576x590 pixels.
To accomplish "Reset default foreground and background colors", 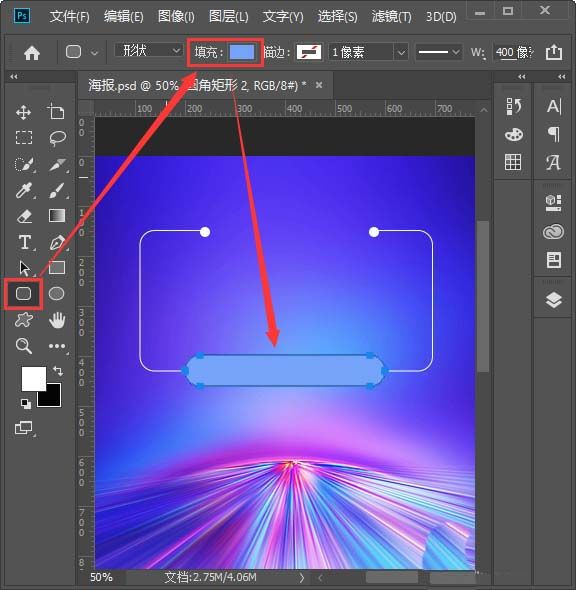I will [x=26, y=404].
